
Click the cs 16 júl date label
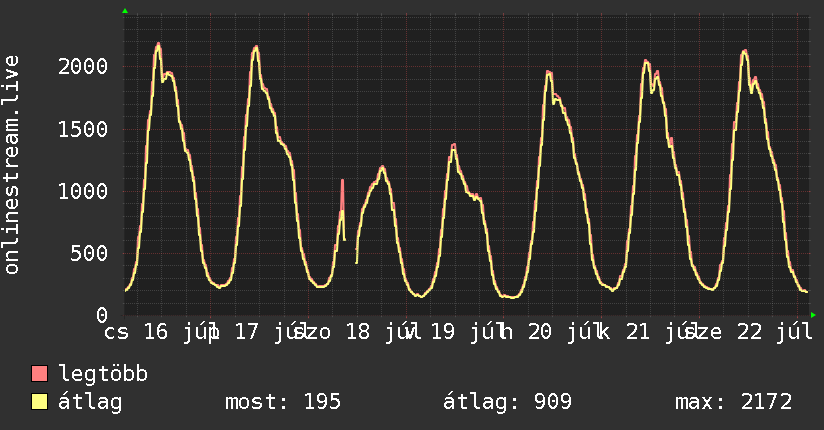(158, 332)
